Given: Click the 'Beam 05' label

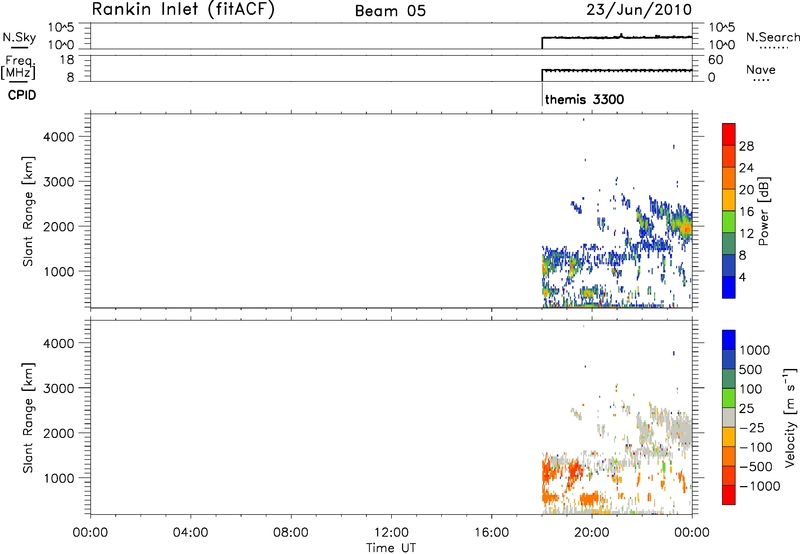Looking at the screenshot, I should tap(390, 11).
